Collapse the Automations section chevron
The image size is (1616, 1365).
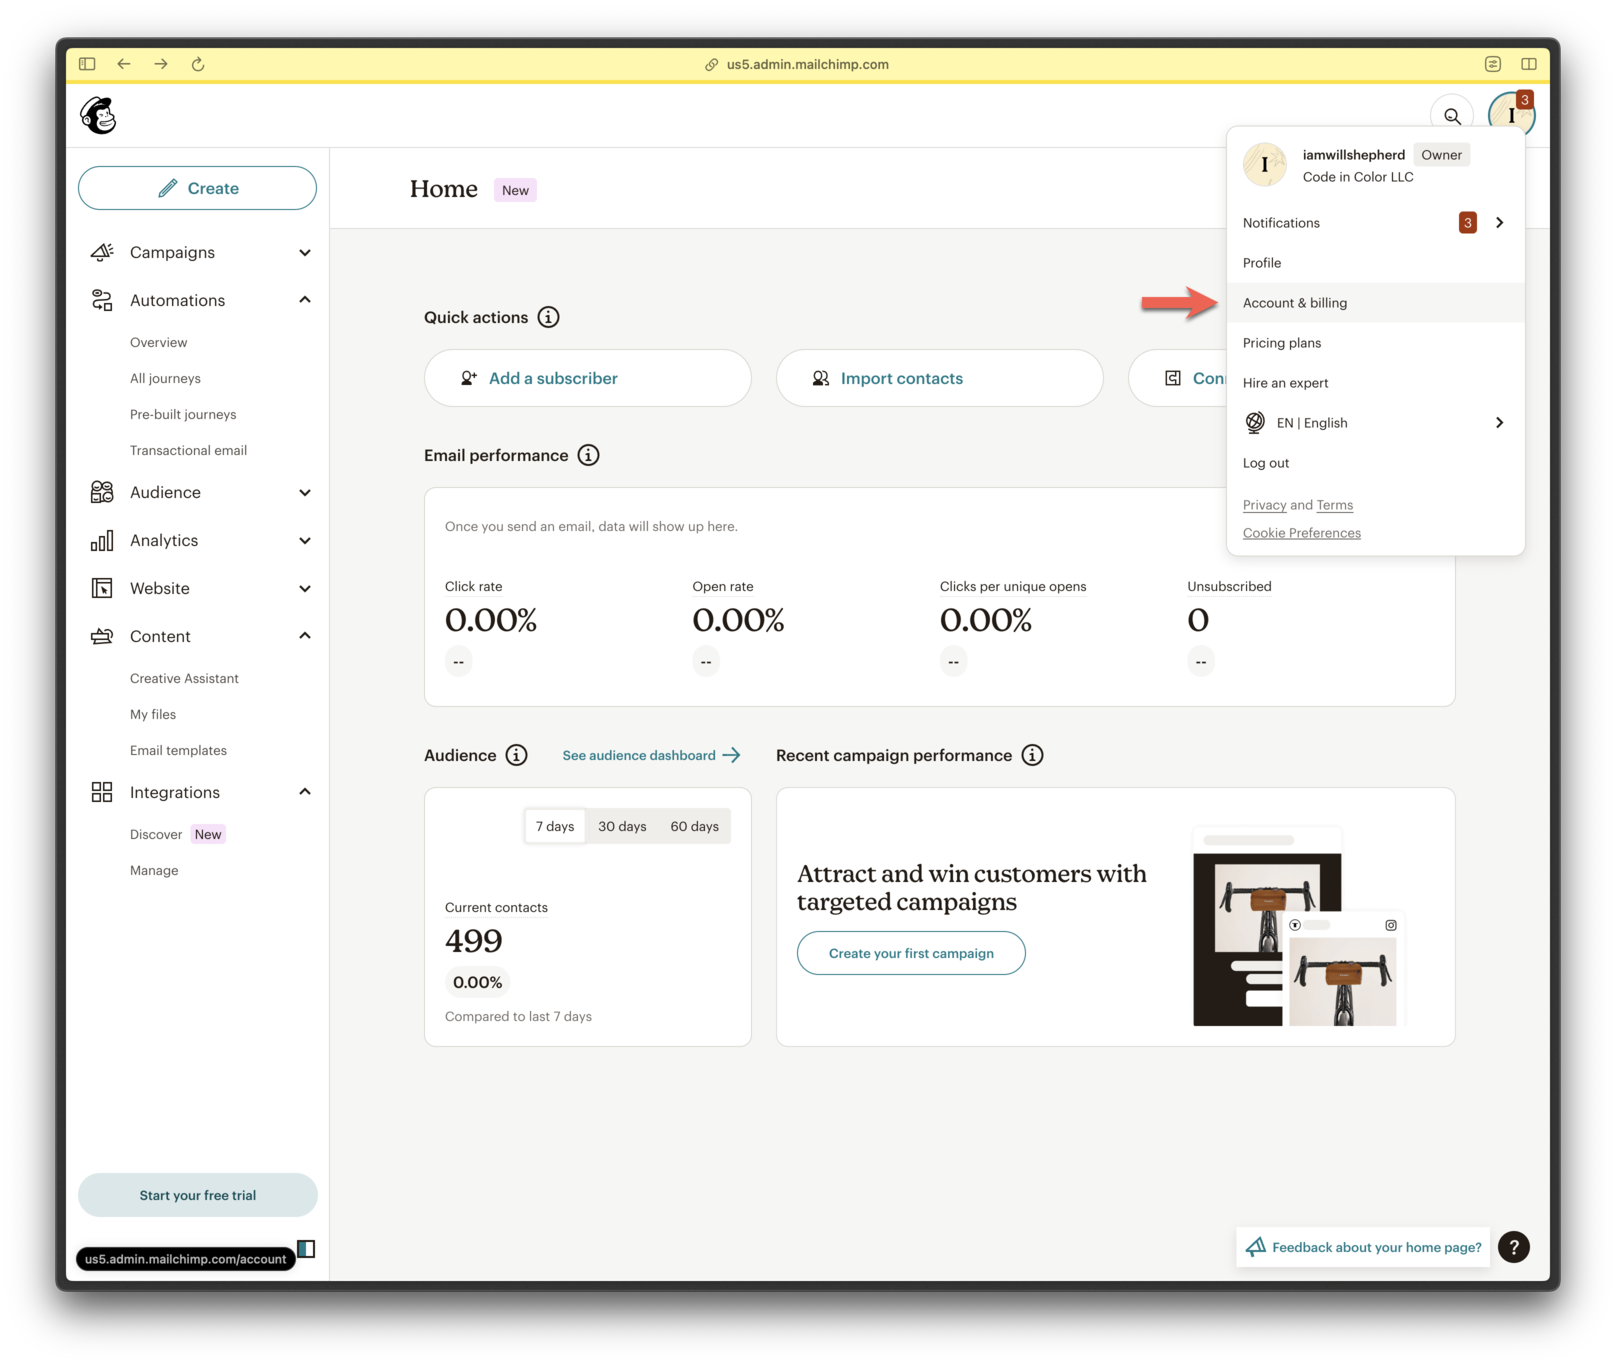tap(305, 300)
